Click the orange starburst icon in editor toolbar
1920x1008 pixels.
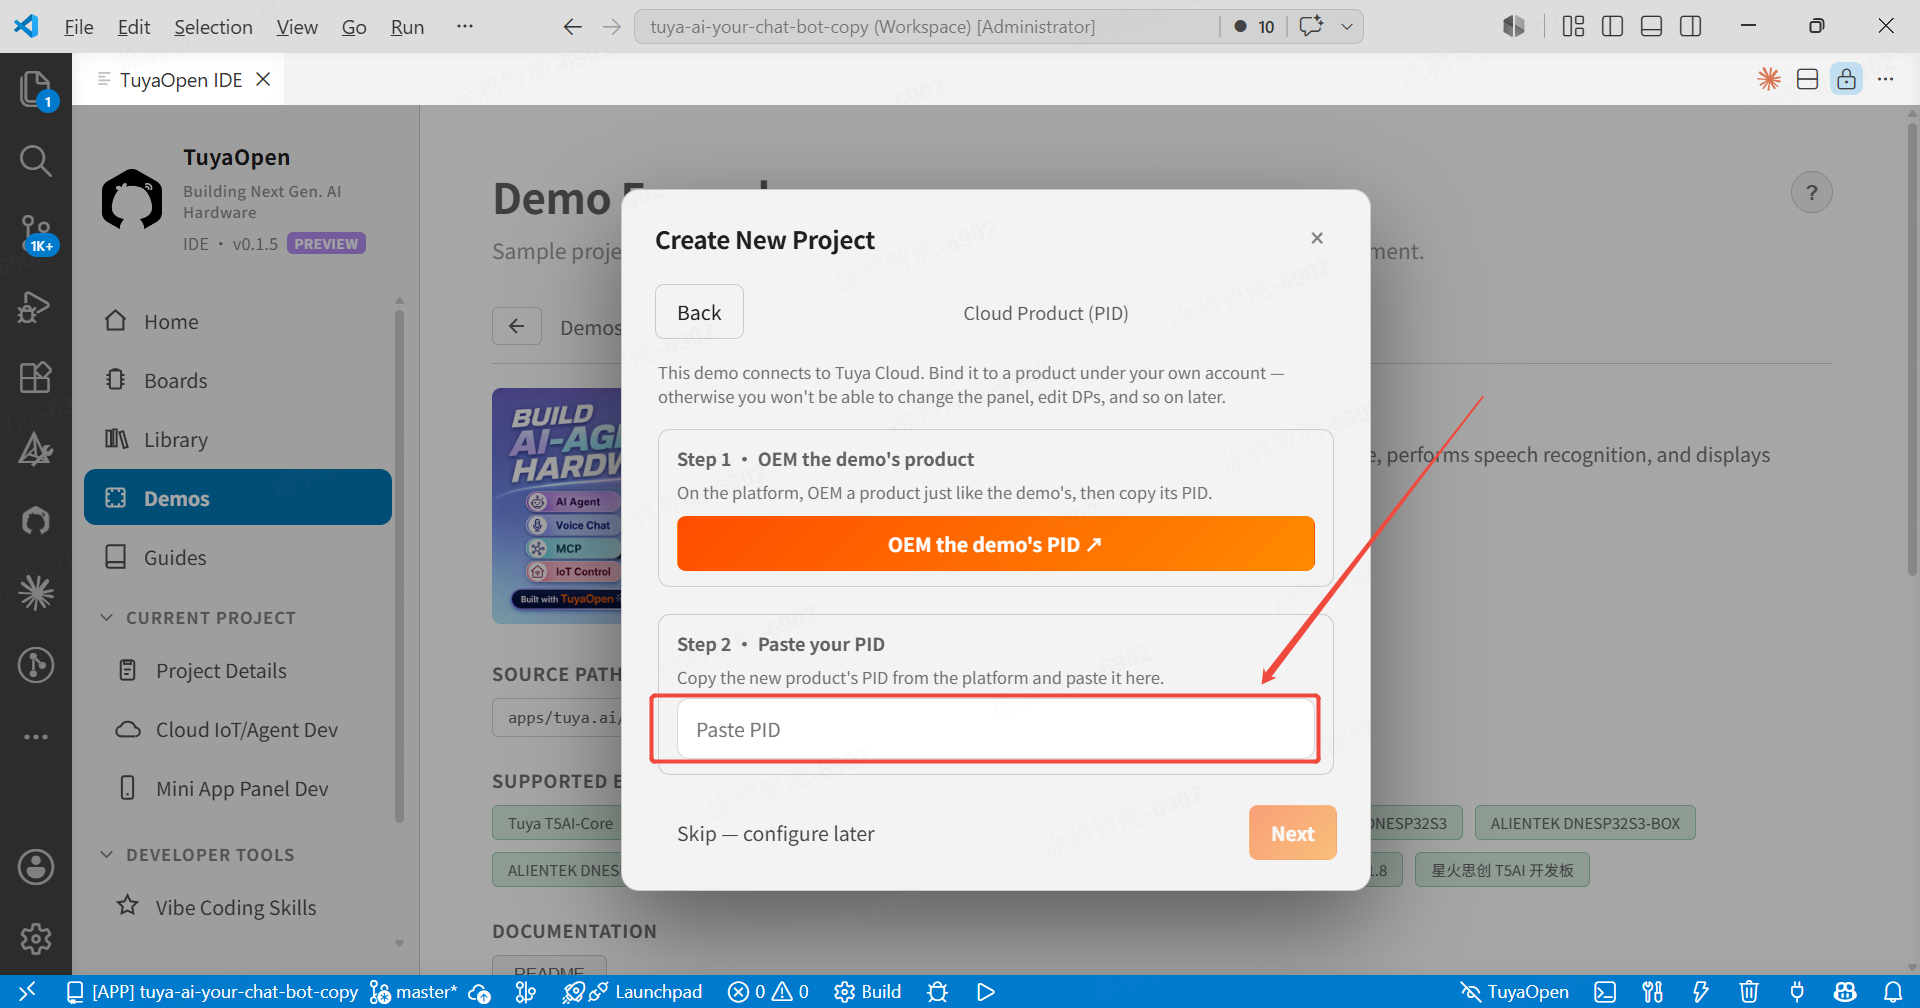1769,79
